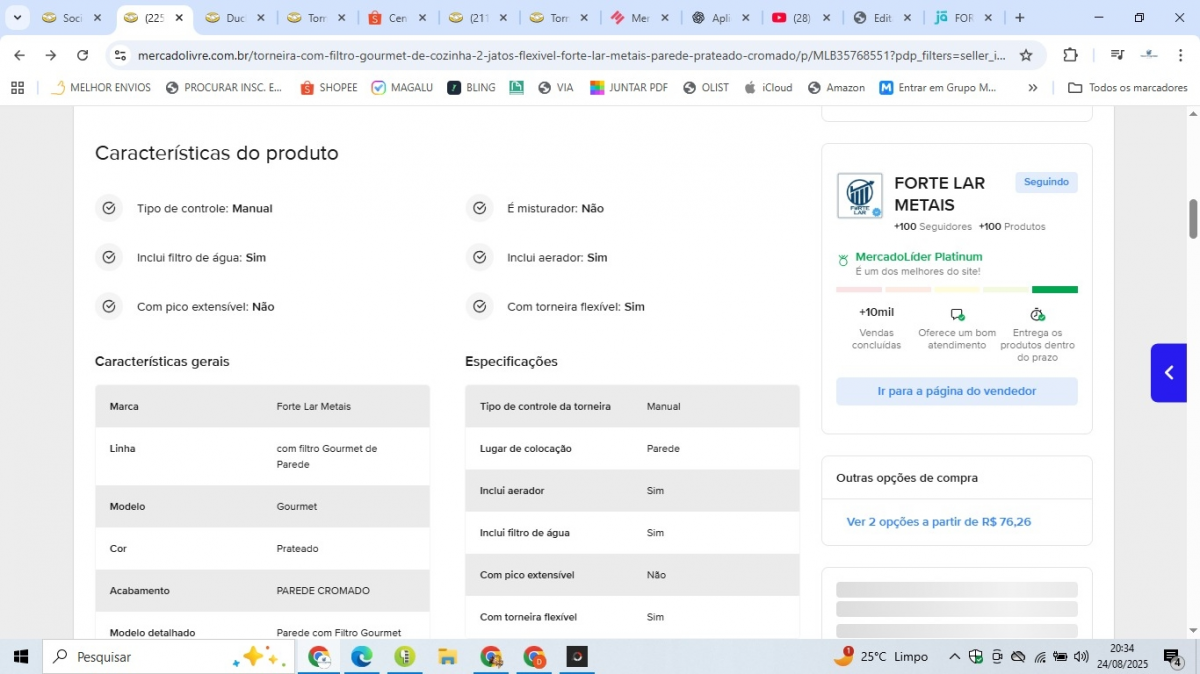Open the site information icon in address bar
Image resolution: width=1200 pixels, height=674 pixels.
[x=120, y=55]
